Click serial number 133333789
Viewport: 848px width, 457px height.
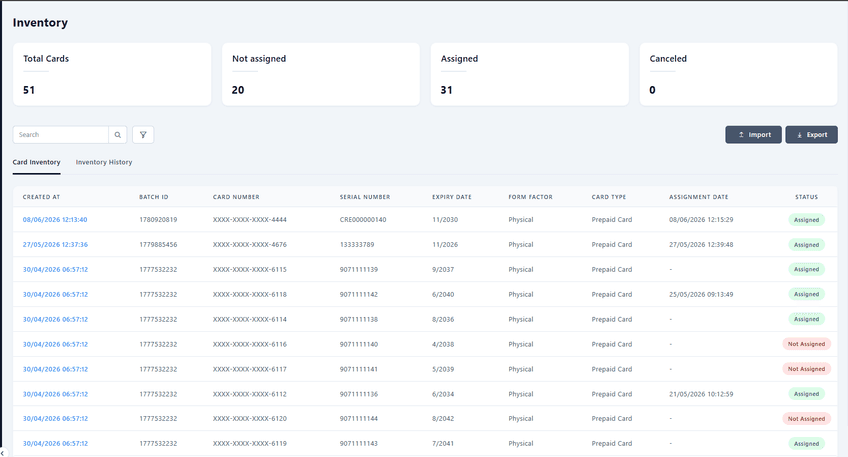coord(356,244)
